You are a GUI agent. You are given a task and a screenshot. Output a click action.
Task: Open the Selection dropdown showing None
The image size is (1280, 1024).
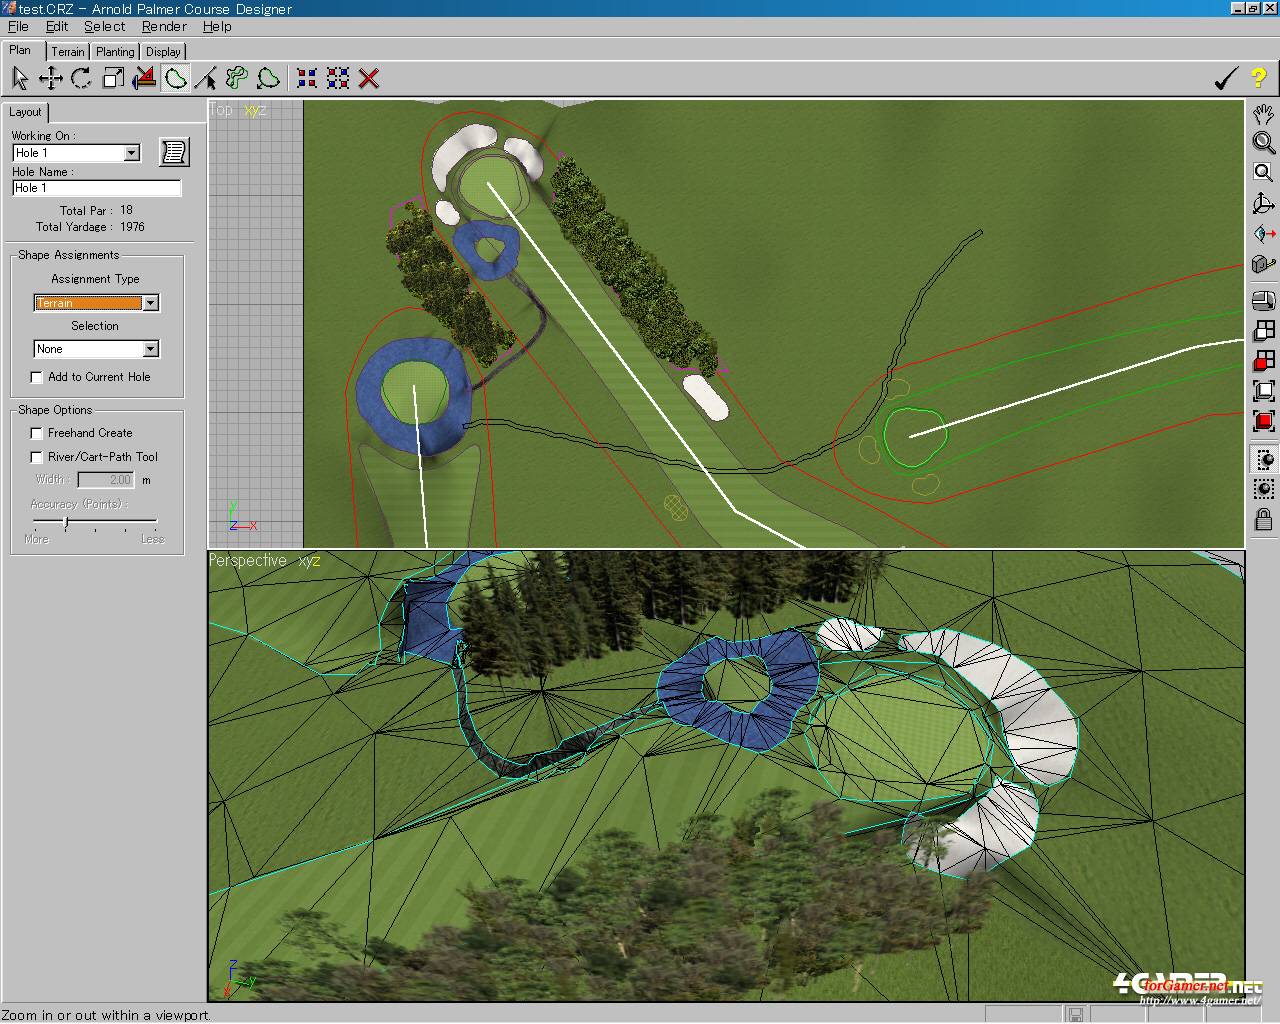point(150,349)
